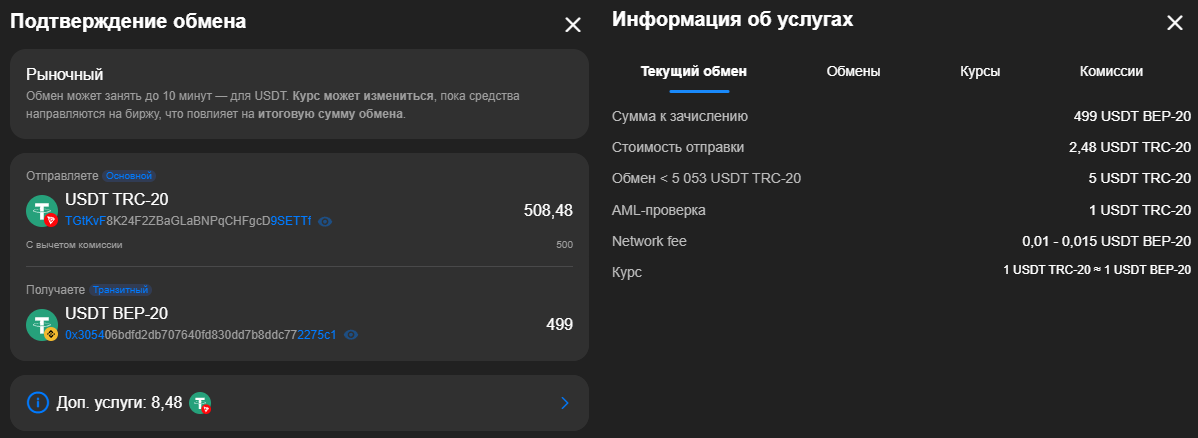Click the Информация об услугах title

[x=733, y=20]
